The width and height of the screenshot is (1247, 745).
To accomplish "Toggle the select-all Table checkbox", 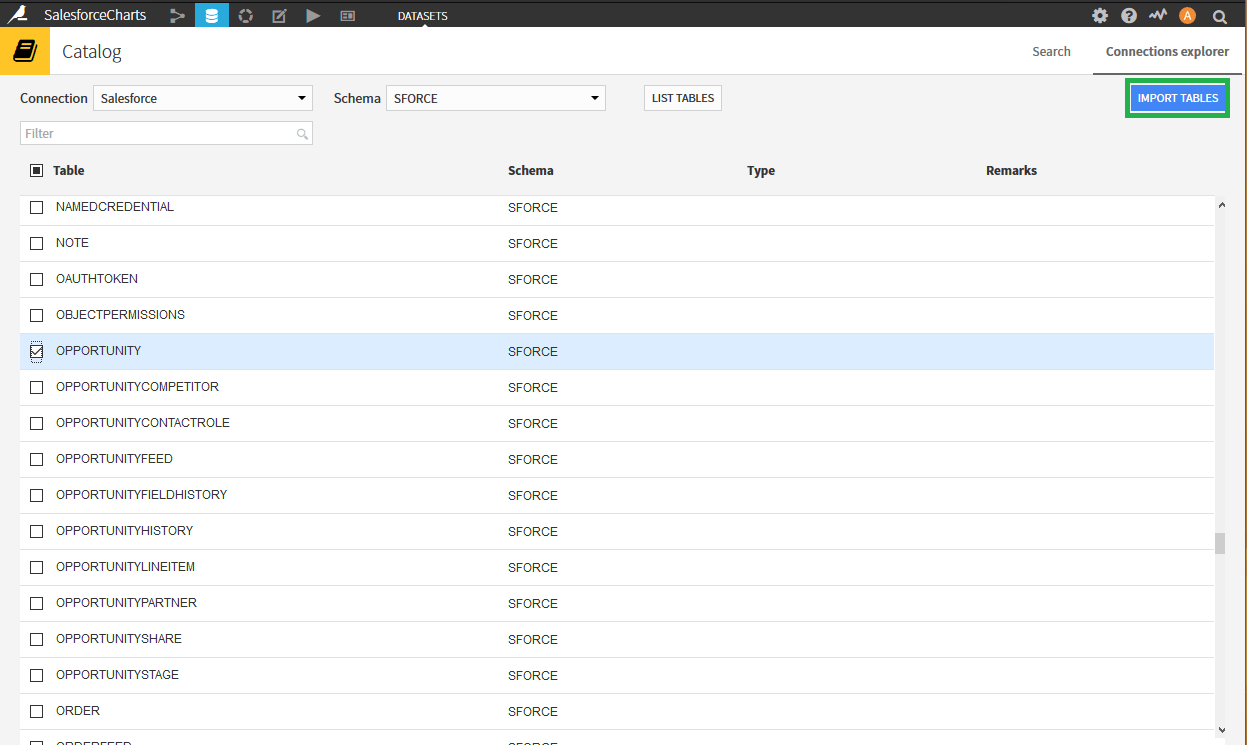I will (x=36, y=170).
